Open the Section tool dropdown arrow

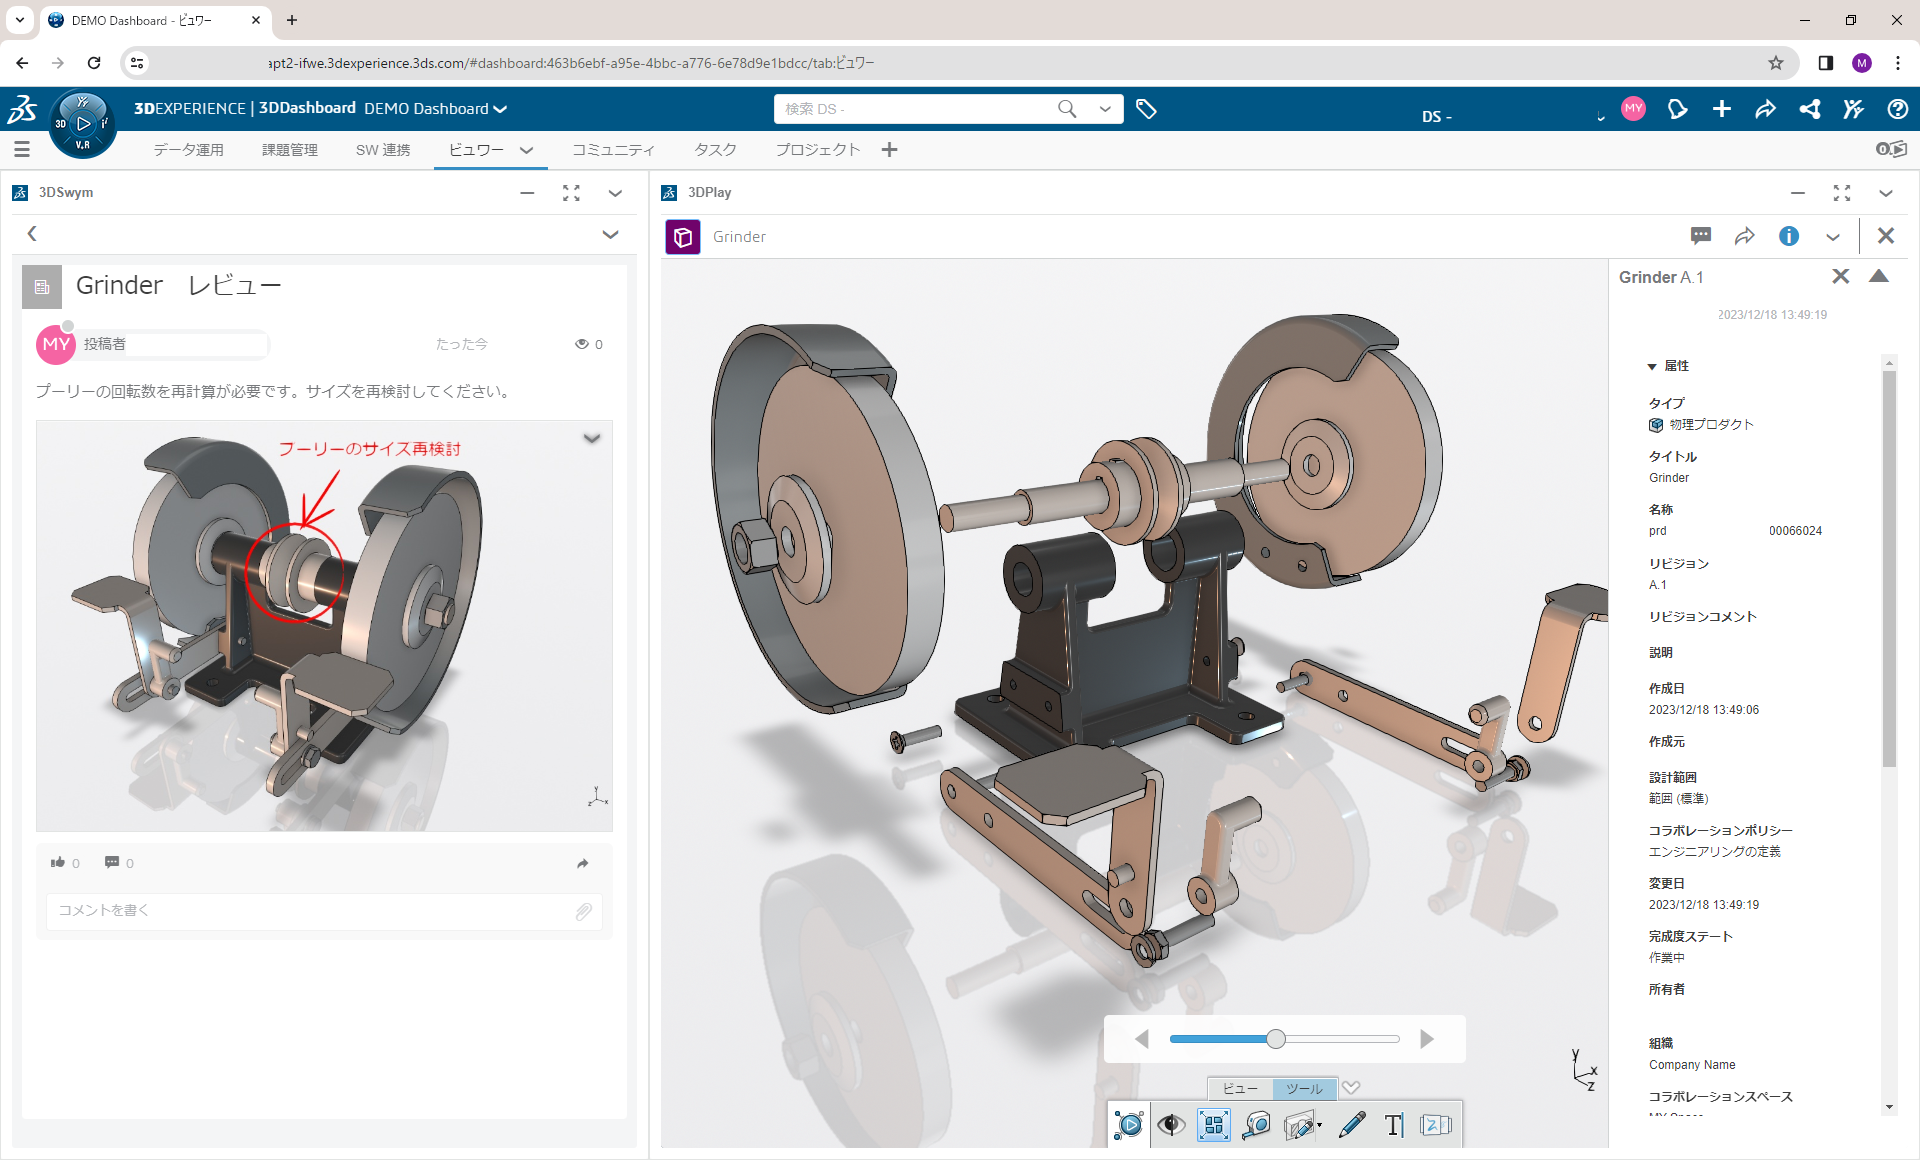(x=1320, y=1126)
